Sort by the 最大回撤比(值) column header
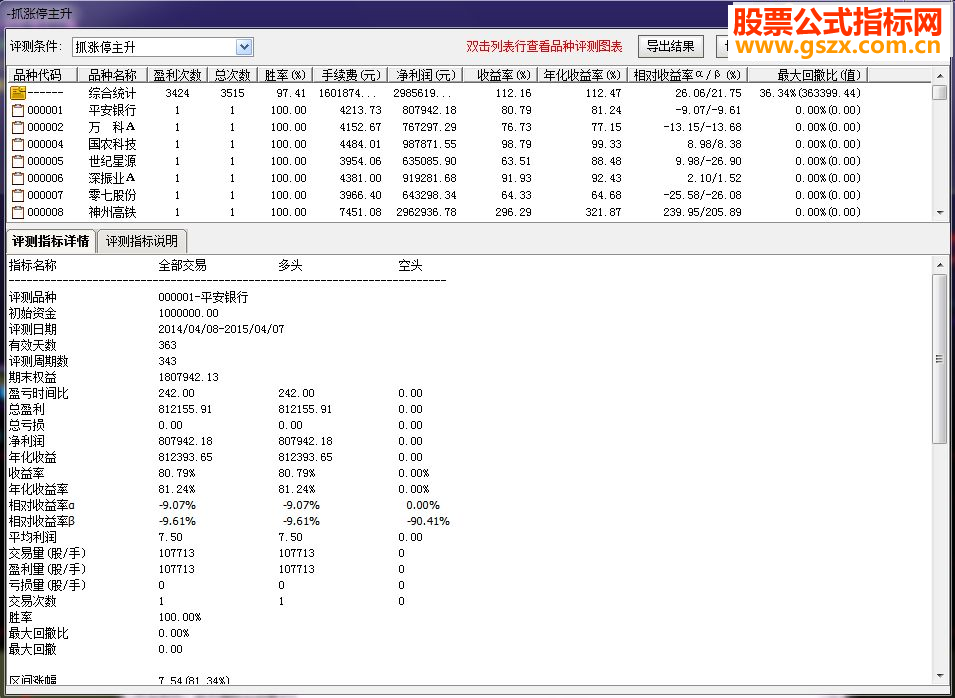This screenshot has height=698, width=955. 808,75
